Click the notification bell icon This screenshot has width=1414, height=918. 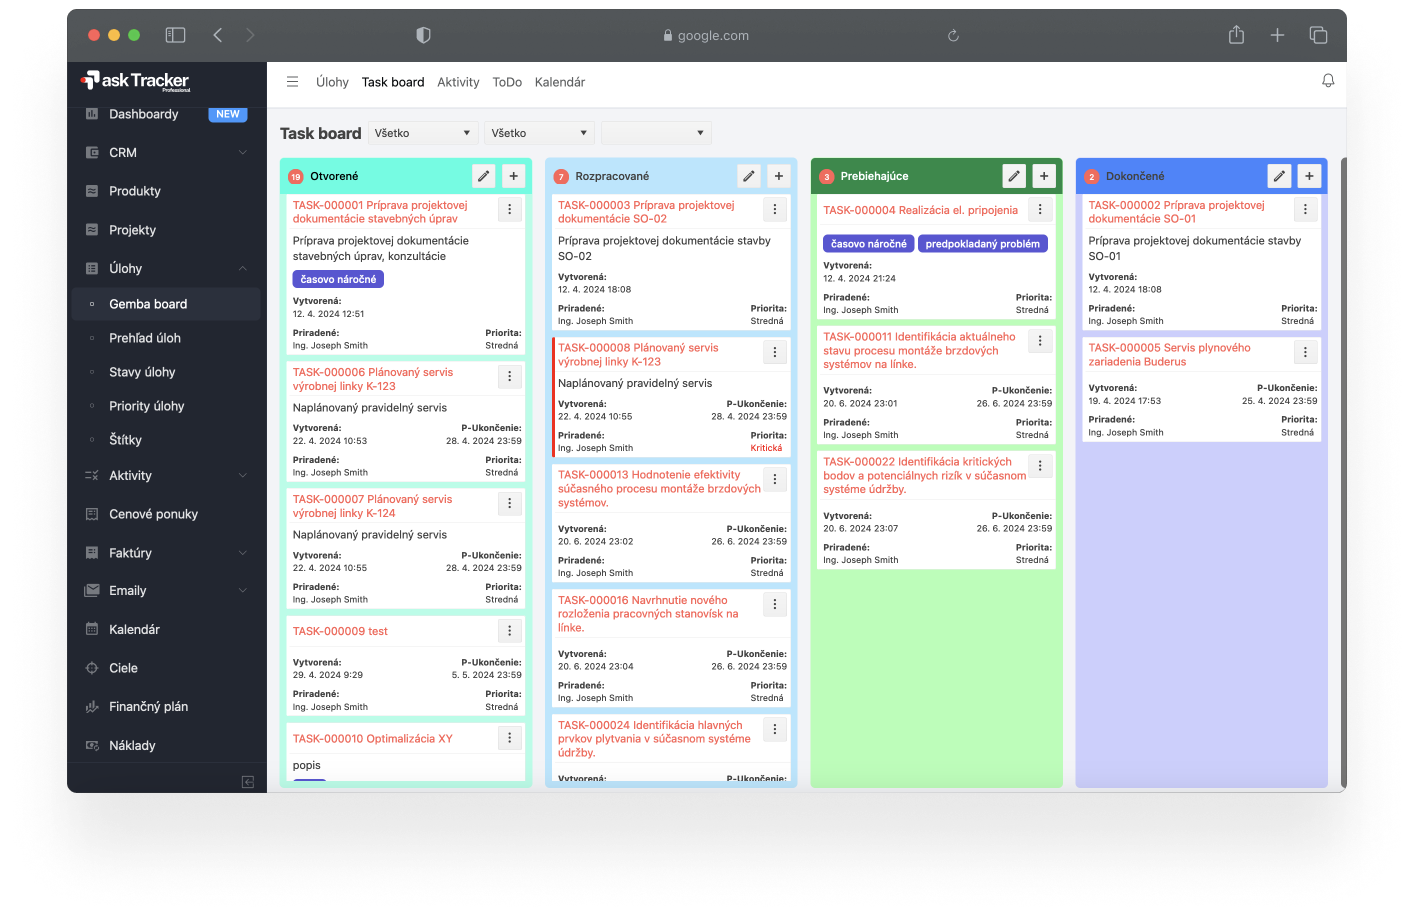1328,81
